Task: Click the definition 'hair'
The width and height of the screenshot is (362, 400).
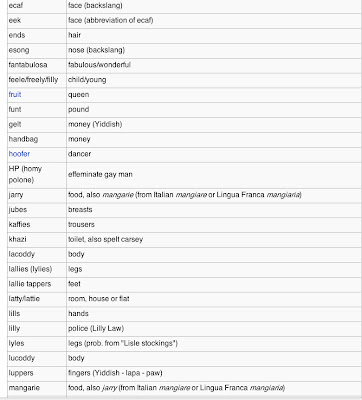Action: [x=74, y=35]
